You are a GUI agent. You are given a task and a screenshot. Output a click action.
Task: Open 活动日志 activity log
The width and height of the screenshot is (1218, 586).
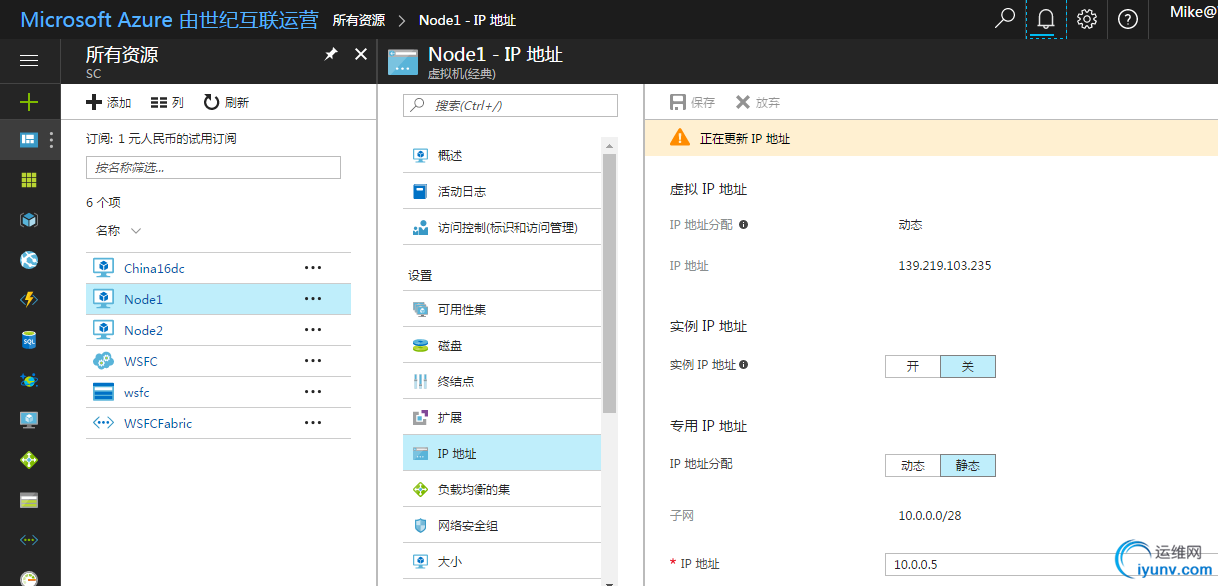tap(502, 191)
